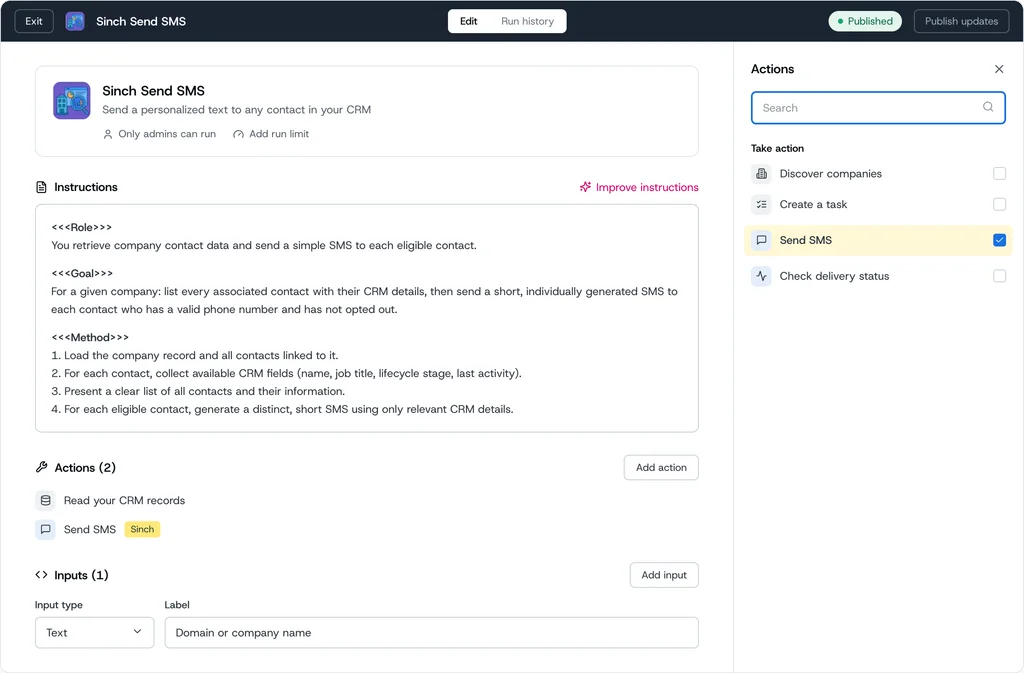Screen dimensions: 1024x673
Task: Click the search magnifier icon in Actions panel
Action: (988, 107)
